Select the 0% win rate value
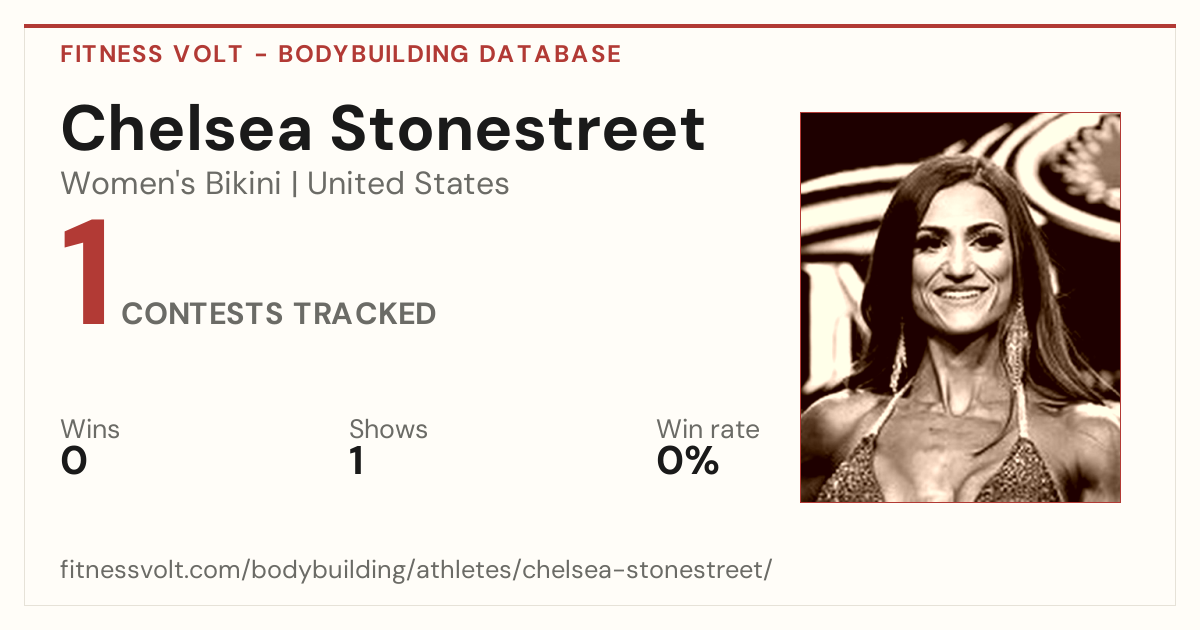The height and width of the screenshot is (630, 1200). point(688,461)
